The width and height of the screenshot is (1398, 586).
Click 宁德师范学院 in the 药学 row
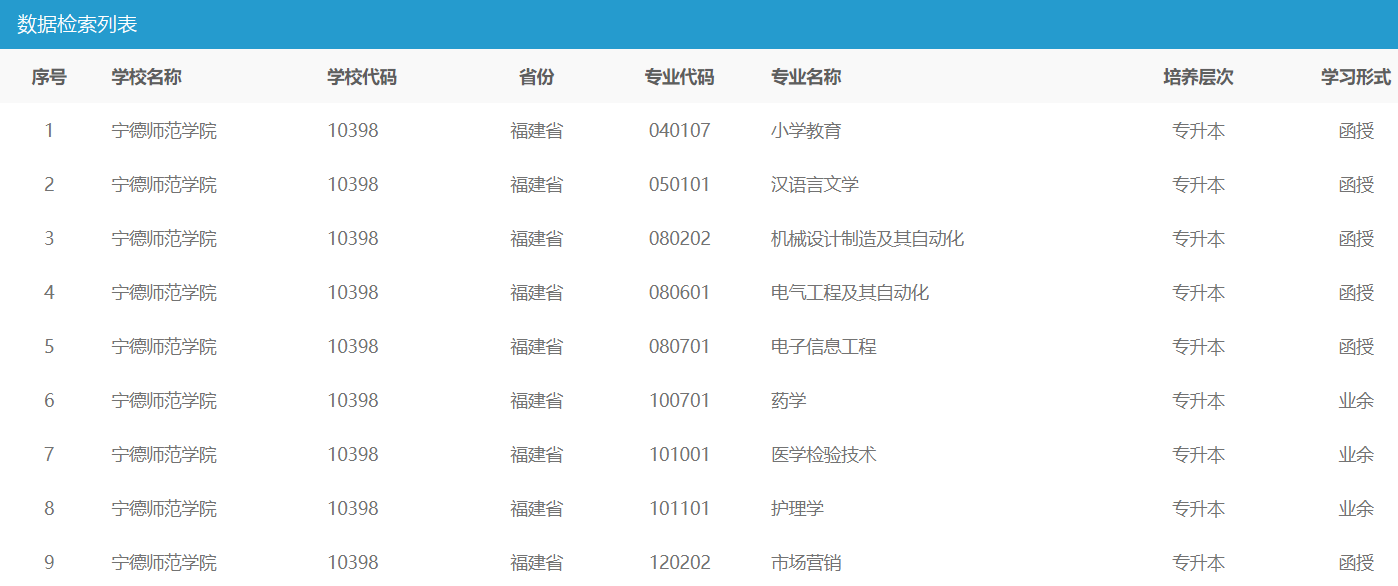click(164, 401)
